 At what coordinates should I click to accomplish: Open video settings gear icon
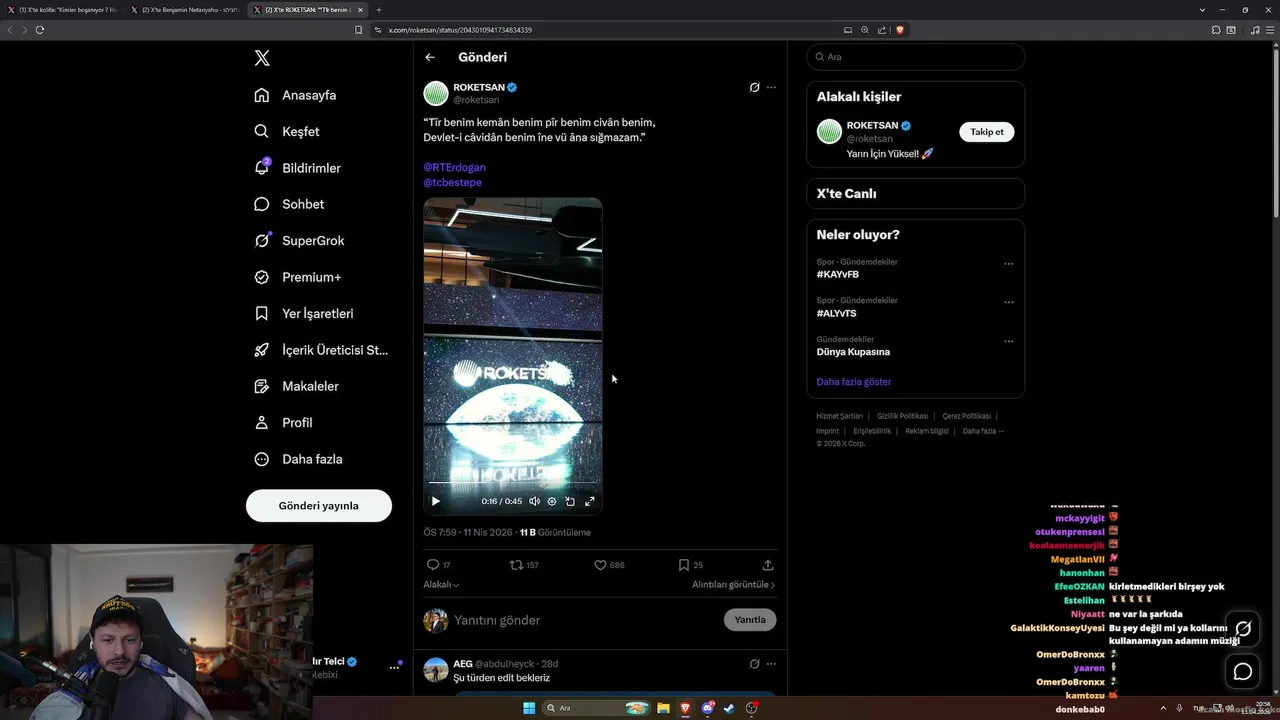click(x=552, y=501)
